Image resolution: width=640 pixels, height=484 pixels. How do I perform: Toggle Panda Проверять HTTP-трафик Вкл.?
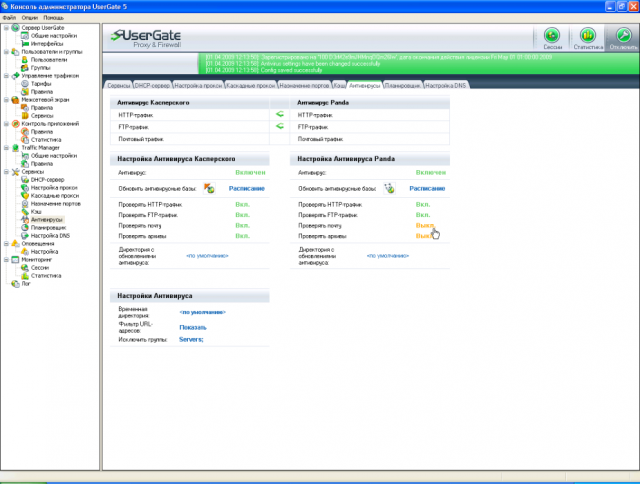point(423,204)
